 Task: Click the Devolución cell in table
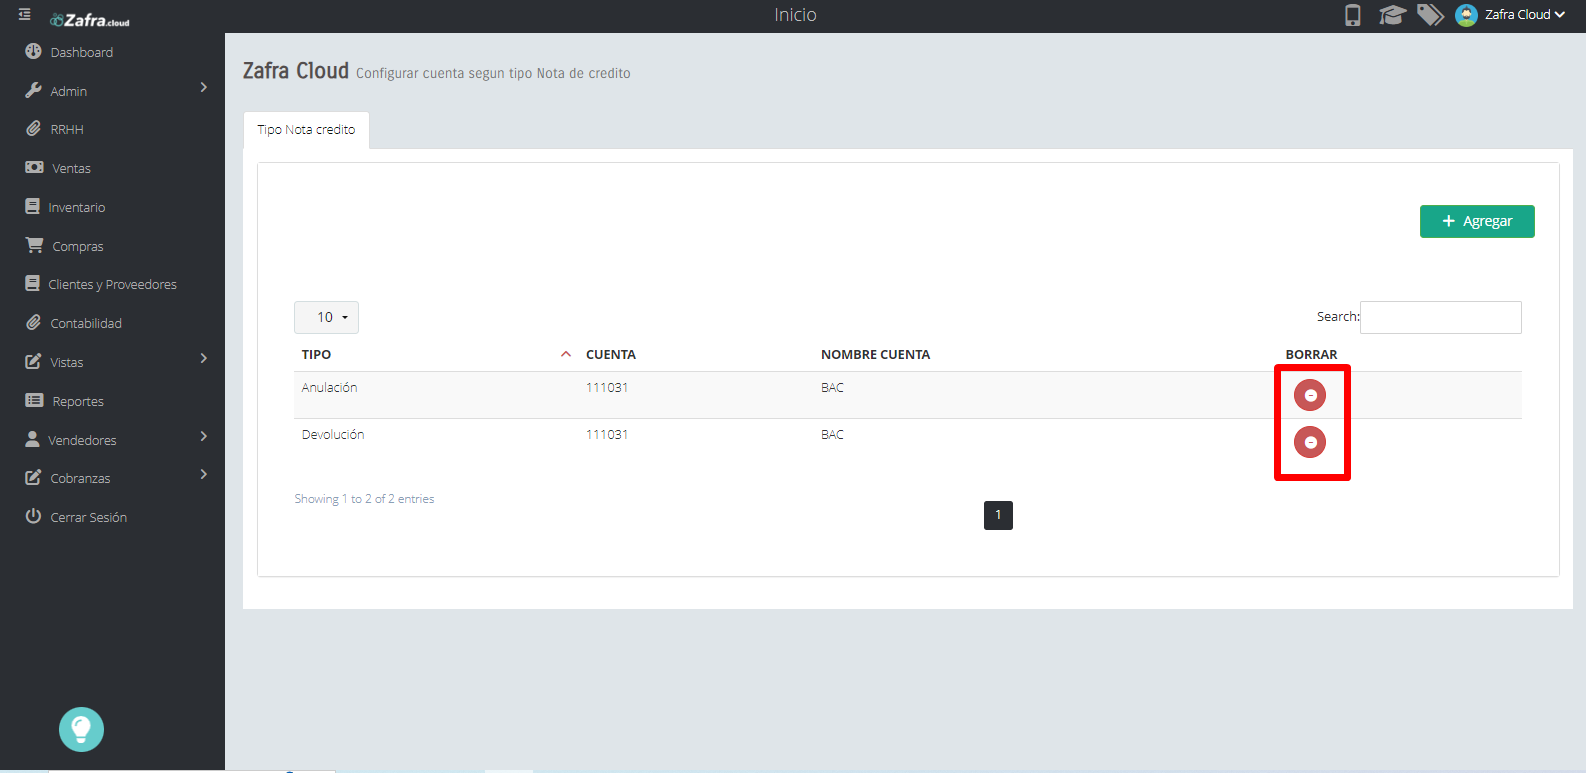(x=333, y=435)
